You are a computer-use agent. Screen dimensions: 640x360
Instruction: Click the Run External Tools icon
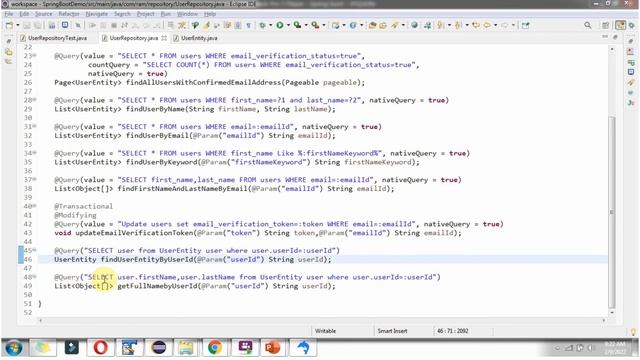pyautogui.click(x=315, y=25)
